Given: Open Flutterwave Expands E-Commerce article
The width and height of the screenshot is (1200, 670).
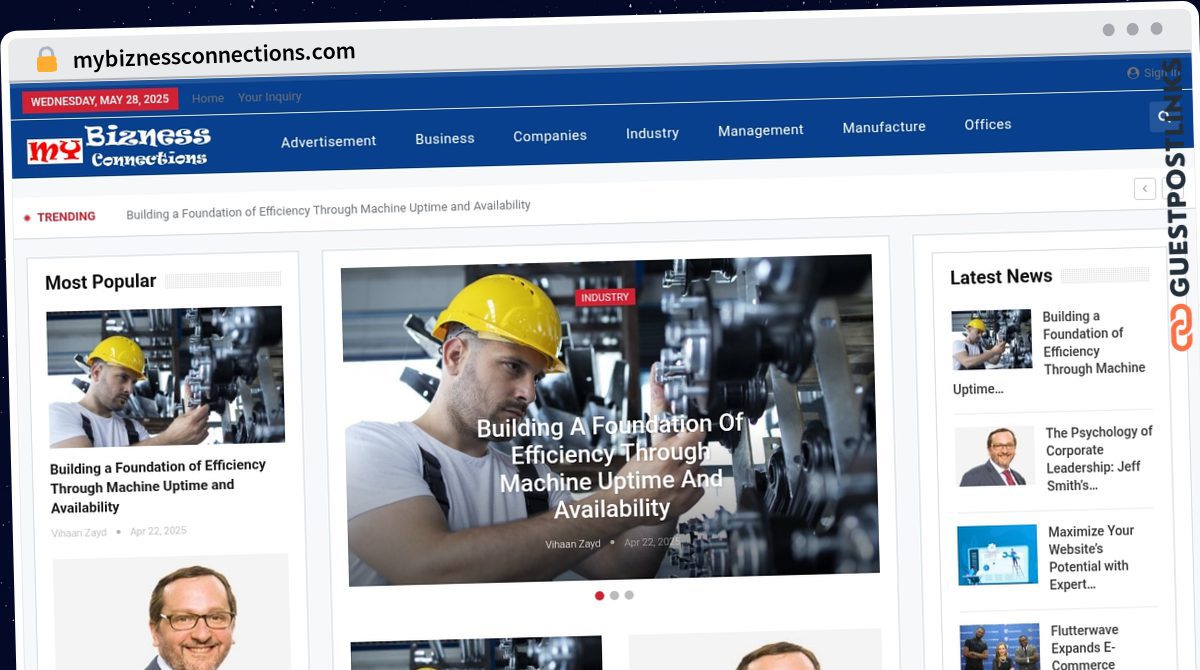Looking at the screenshot, I should pyautogui.click(x=1085, y=647).
